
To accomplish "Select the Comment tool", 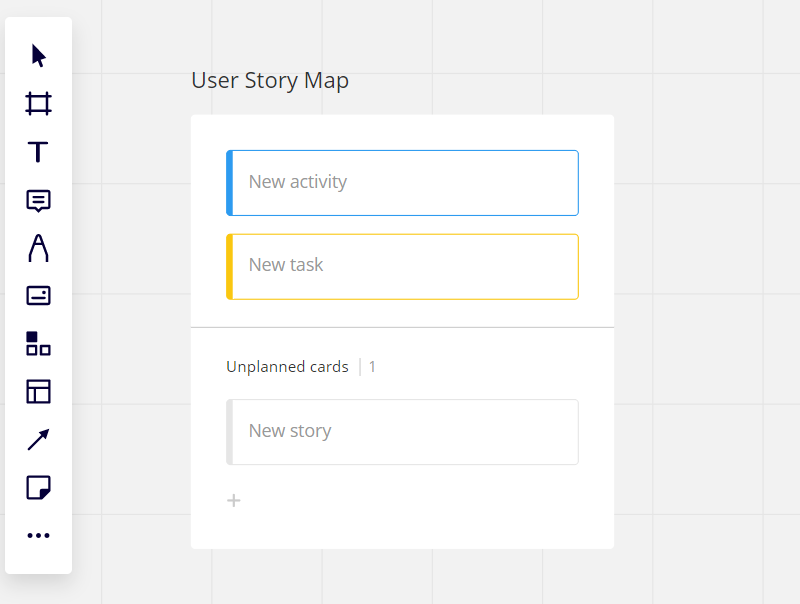I will 38,200.
